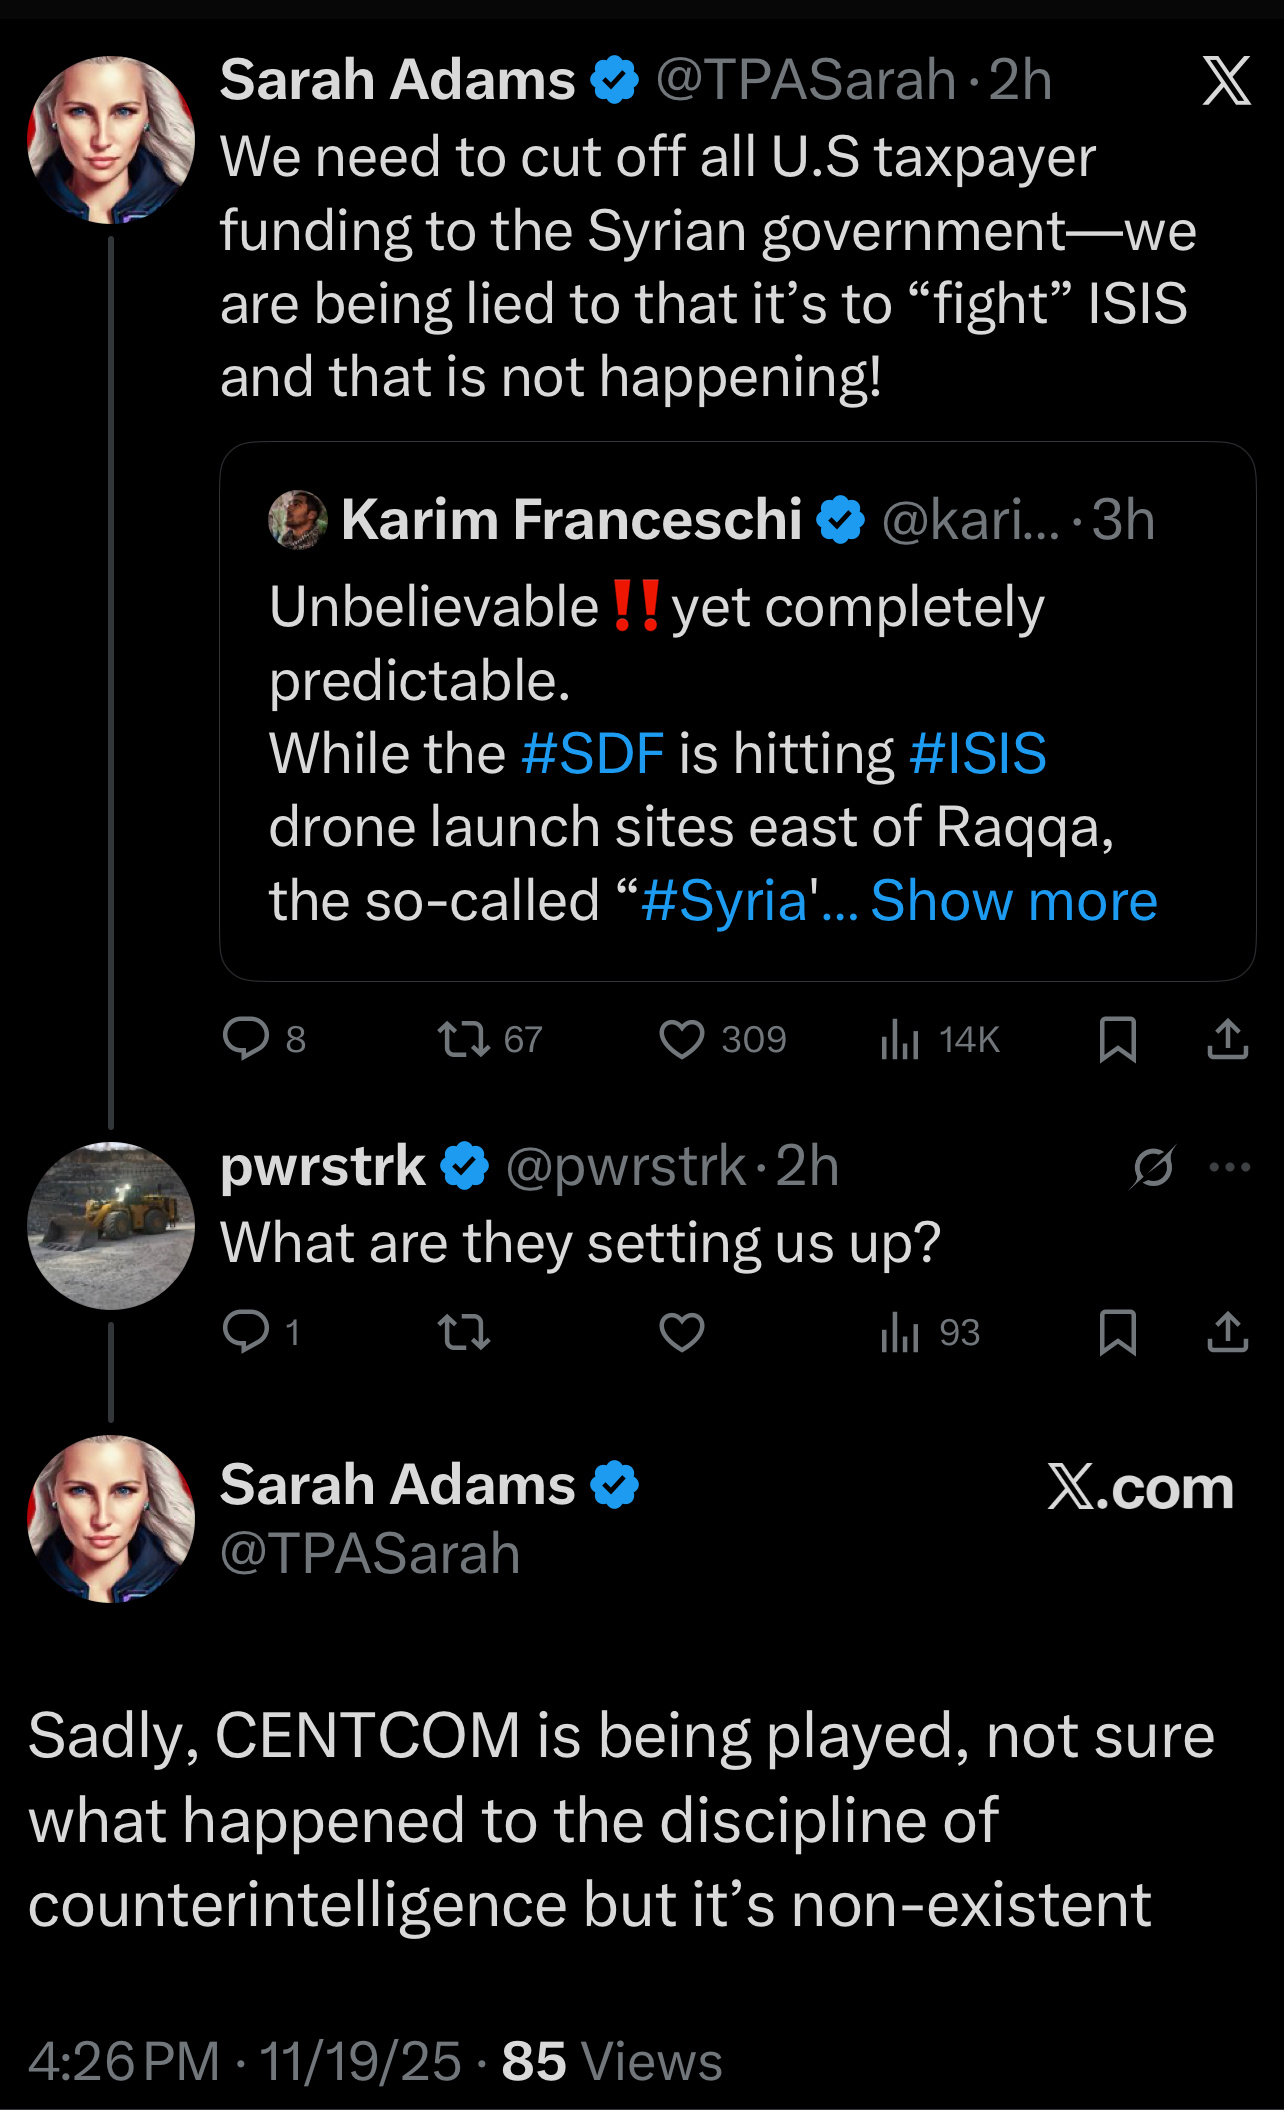Open the #ISIS hashtag link

tap(977, 754)
